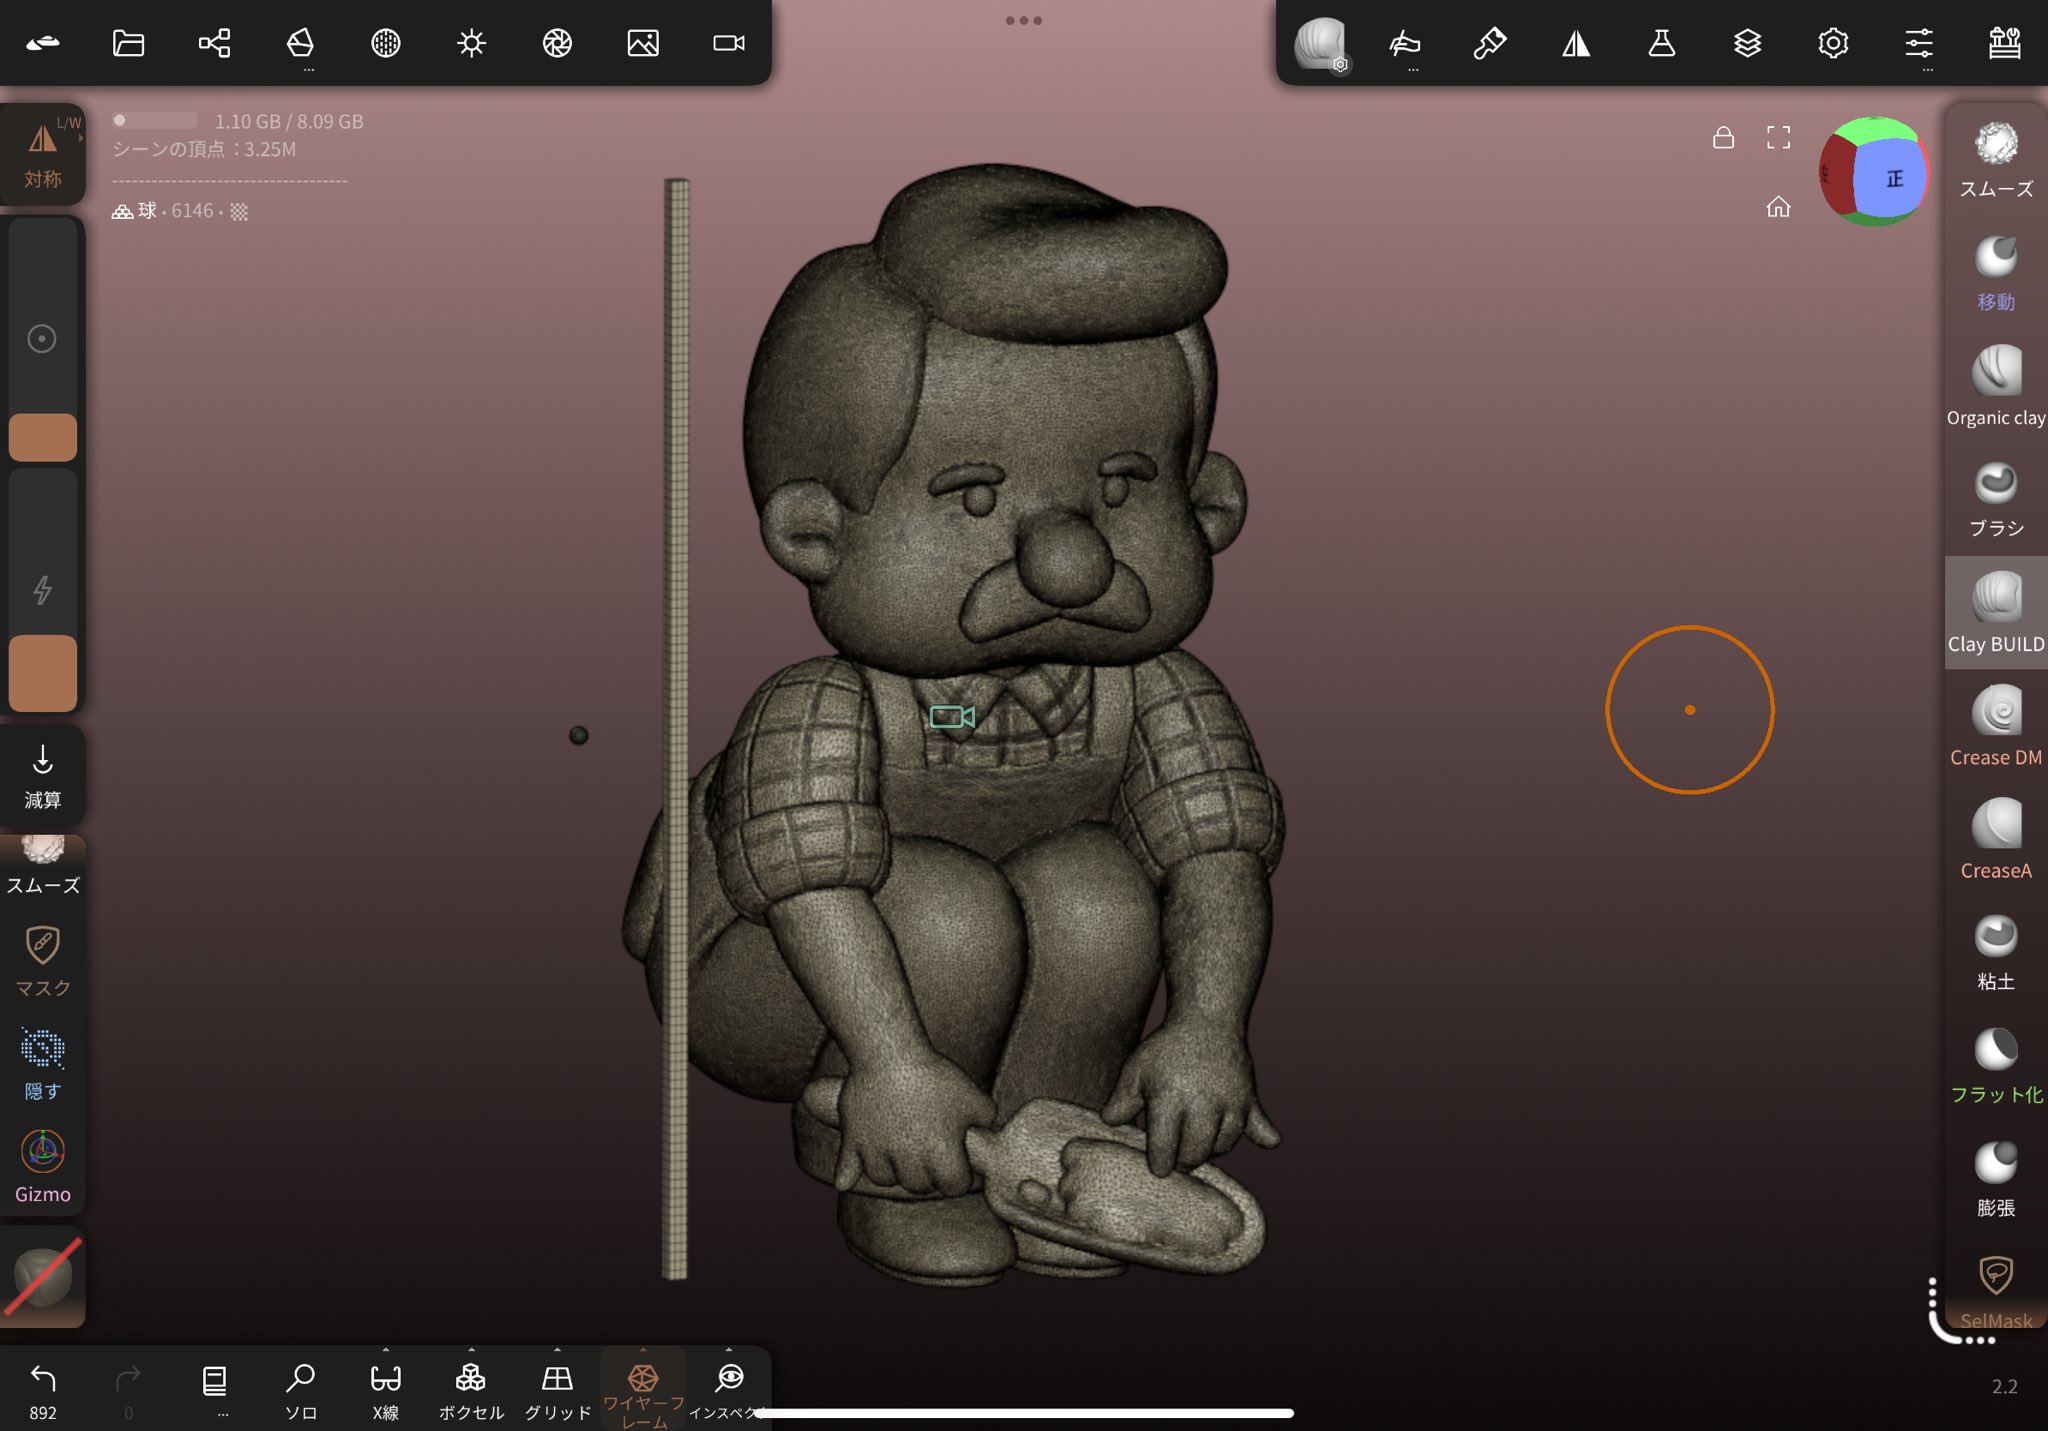Select the Crease DM brush
2048x1431 pixels.
click(1995, 724)
